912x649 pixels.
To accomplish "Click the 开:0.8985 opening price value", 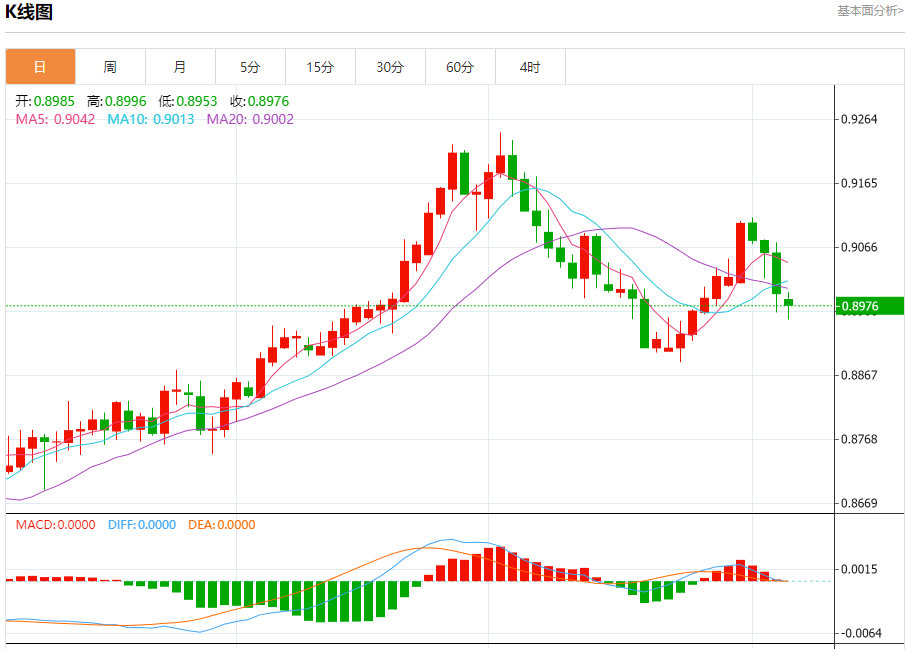I will (45, 101).
